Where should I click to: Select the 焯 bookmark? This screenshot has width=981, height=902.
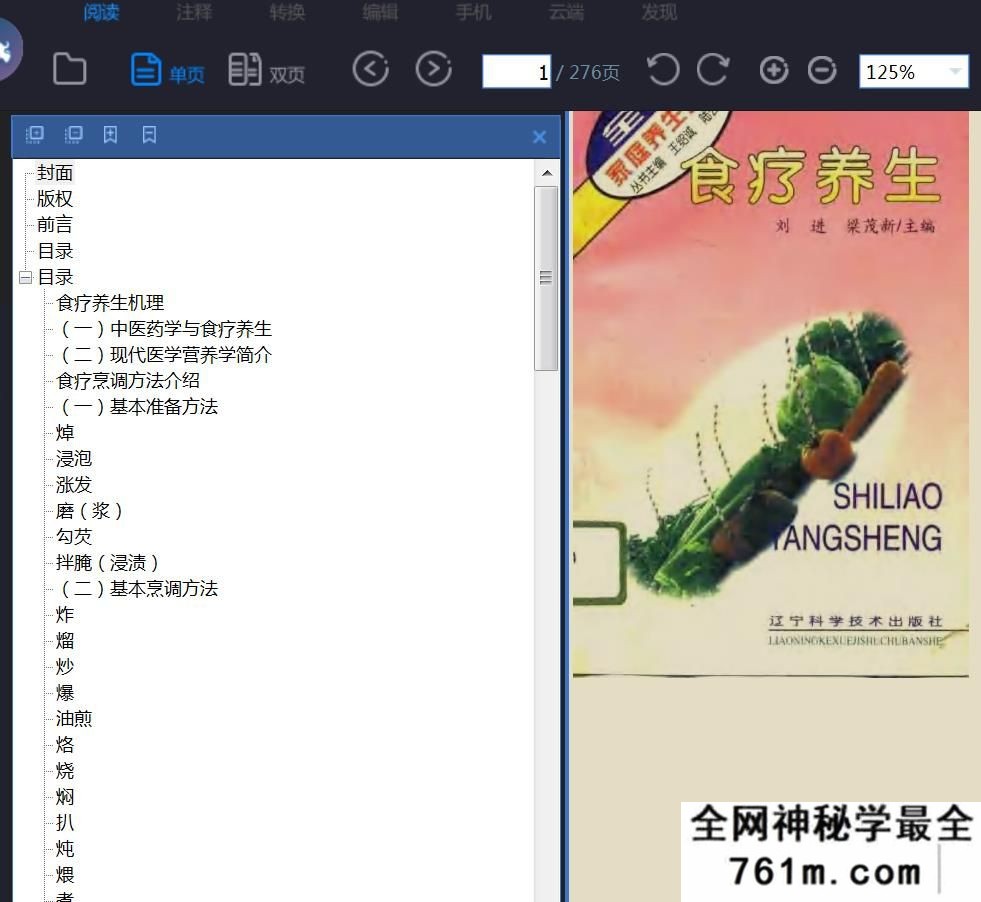click(x=65, y=433)
